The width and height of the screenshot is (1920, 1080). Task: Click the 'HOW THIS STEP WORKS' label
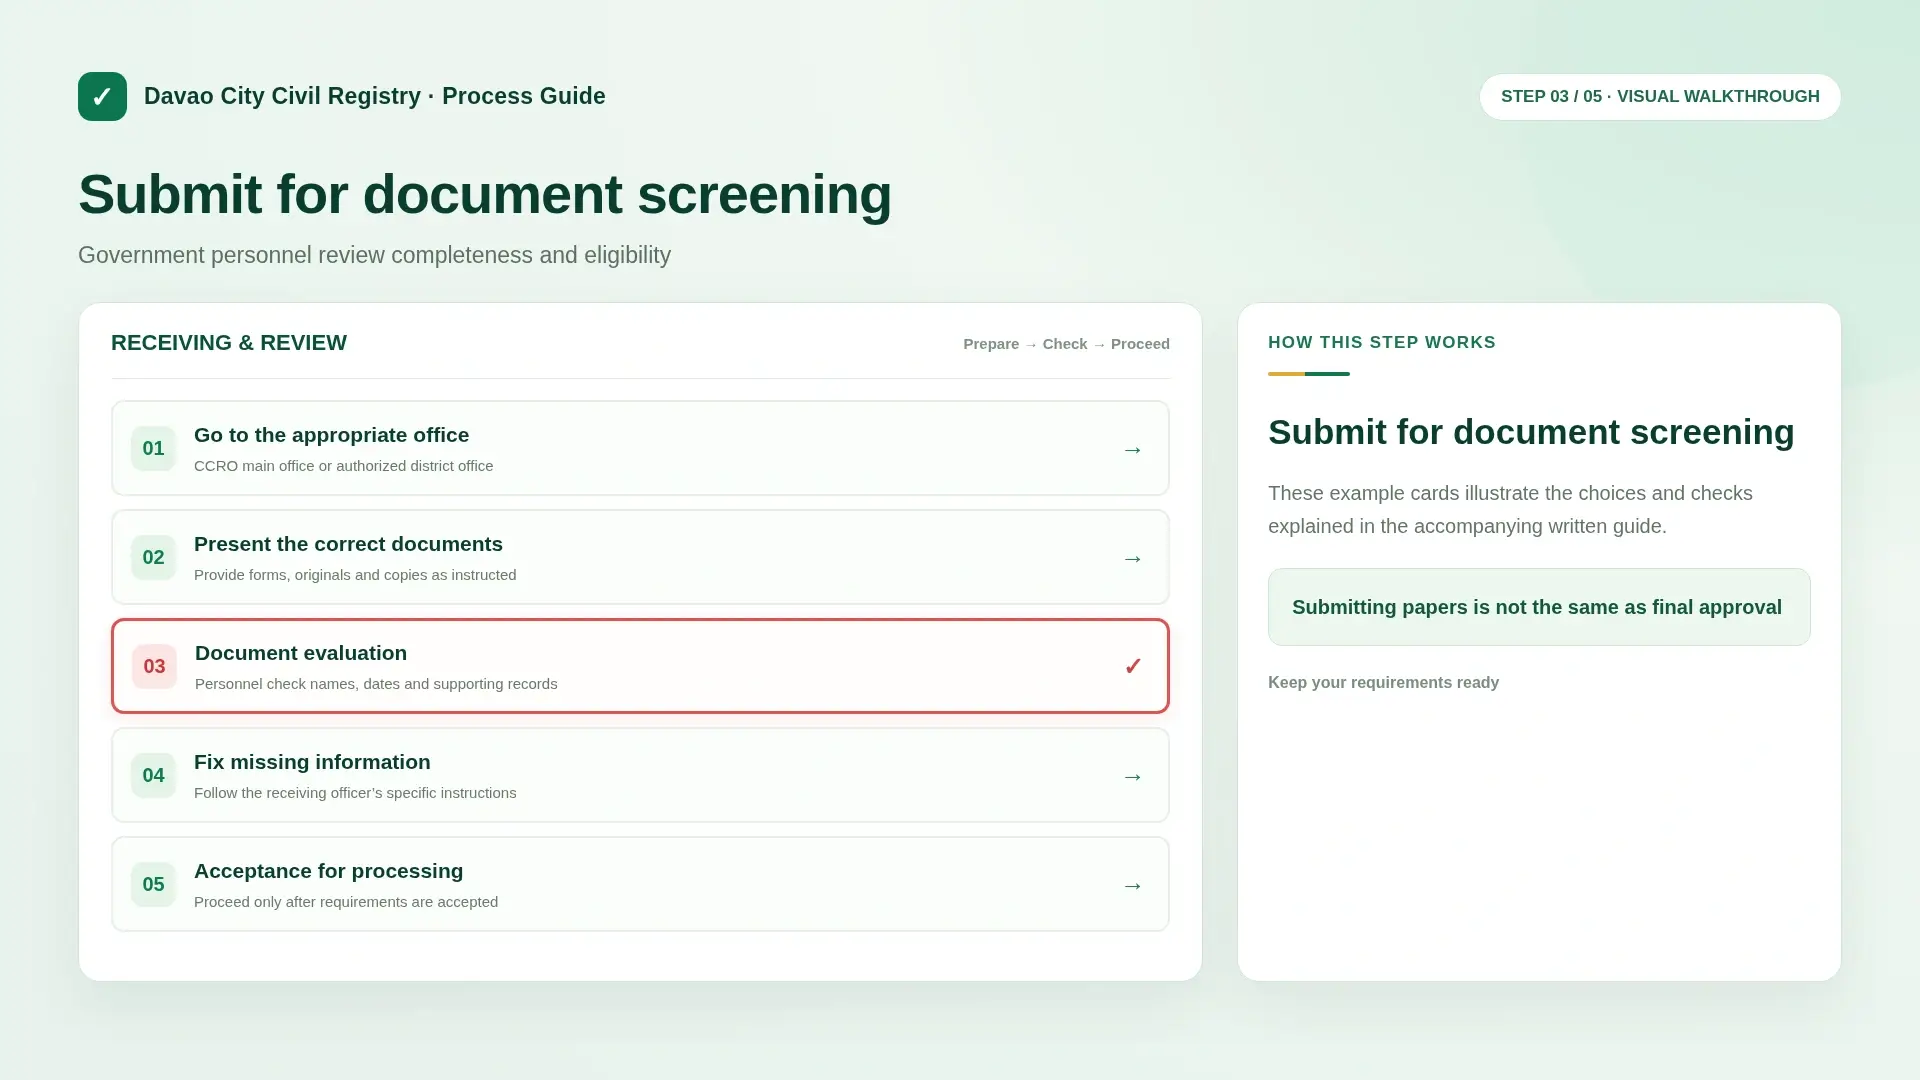1382,342
